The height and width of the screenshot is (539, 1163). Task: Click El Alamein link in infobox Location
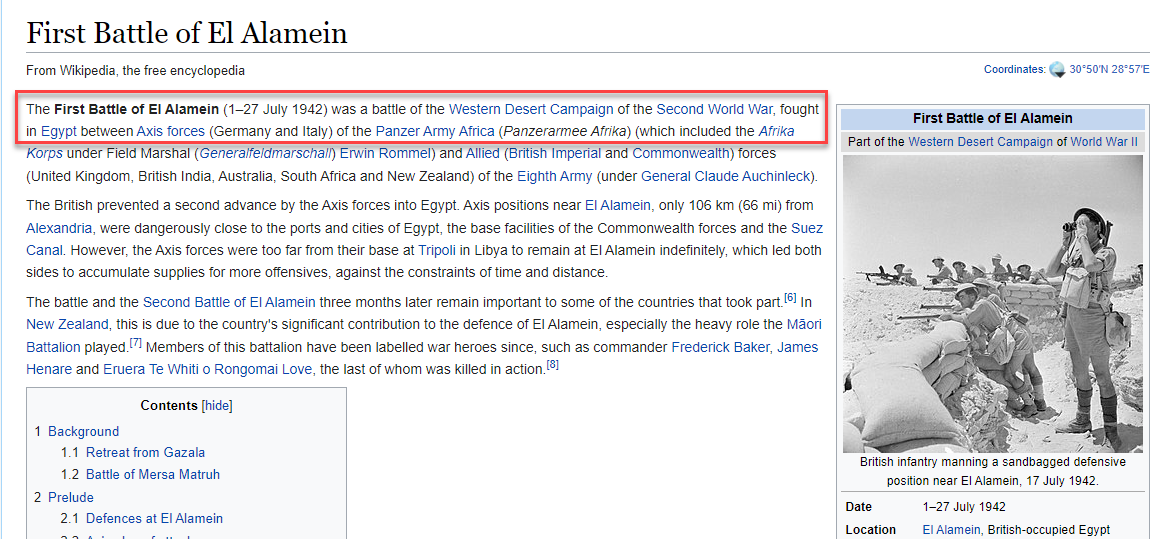tap(951, 530)
